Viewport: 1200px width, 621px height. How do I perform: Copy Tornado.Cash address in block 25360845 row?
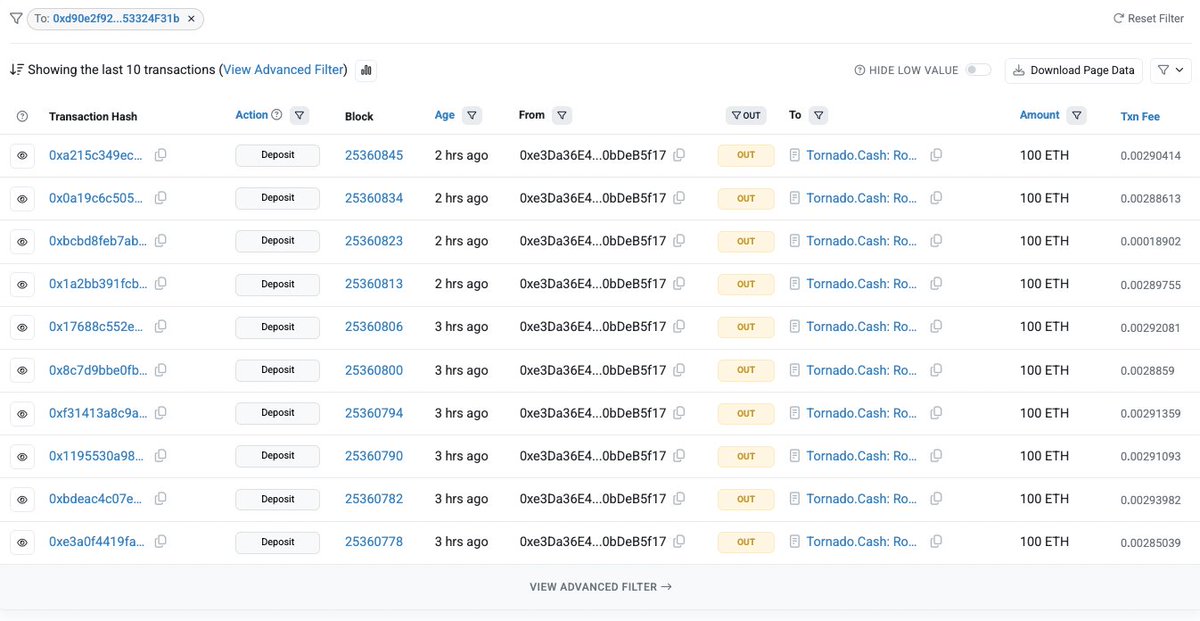click(x=936, y=155)
